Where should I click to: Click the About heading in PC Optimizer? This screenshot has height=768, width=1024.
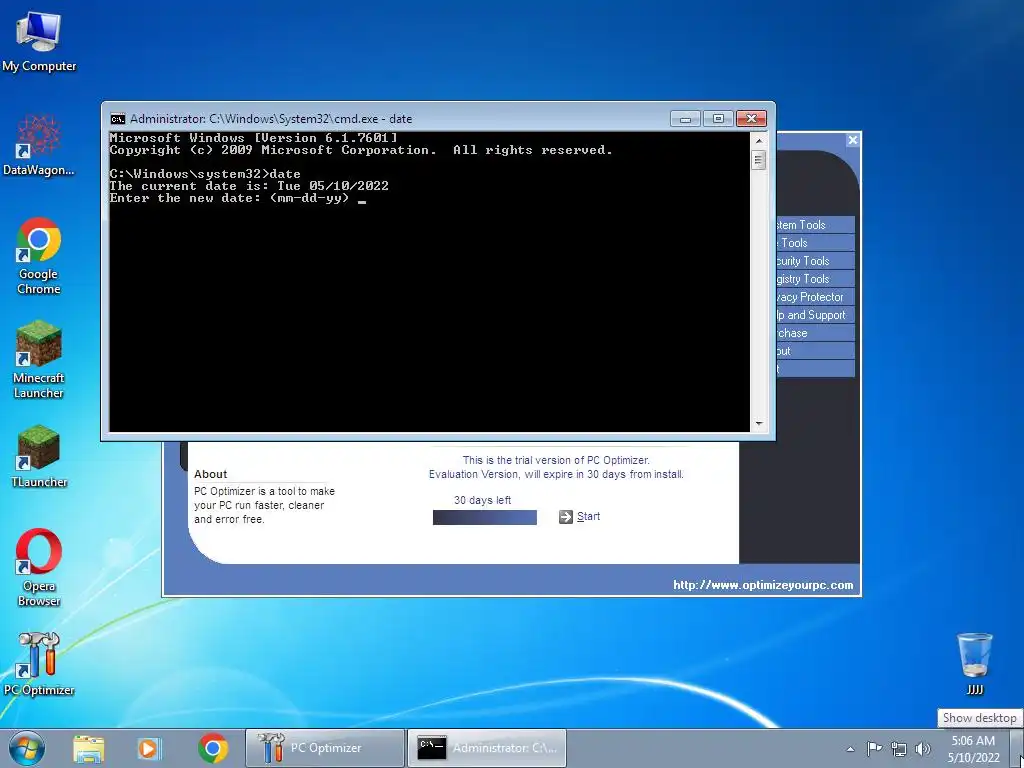210,474
